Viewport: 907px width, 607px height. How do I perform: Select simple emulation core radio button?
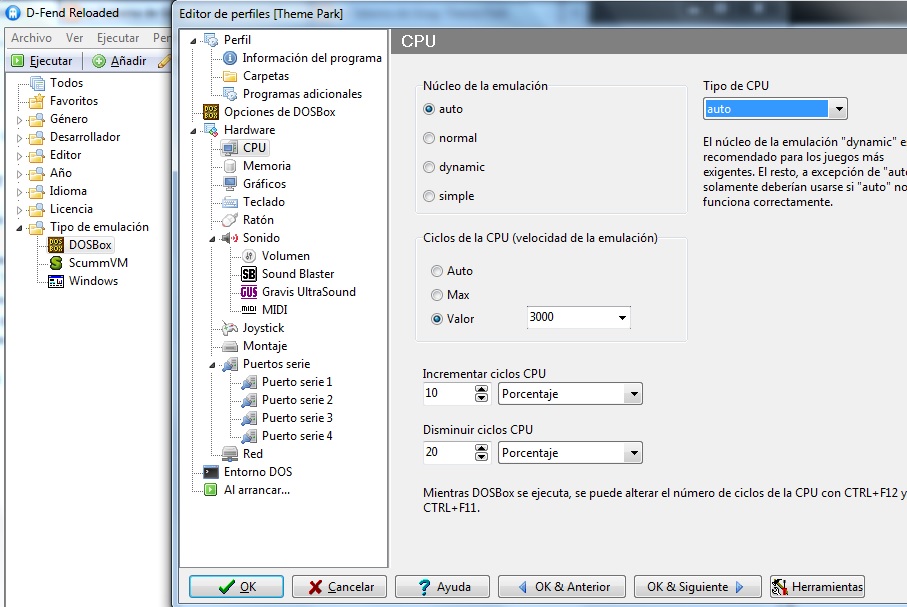(x=429, y=196)
